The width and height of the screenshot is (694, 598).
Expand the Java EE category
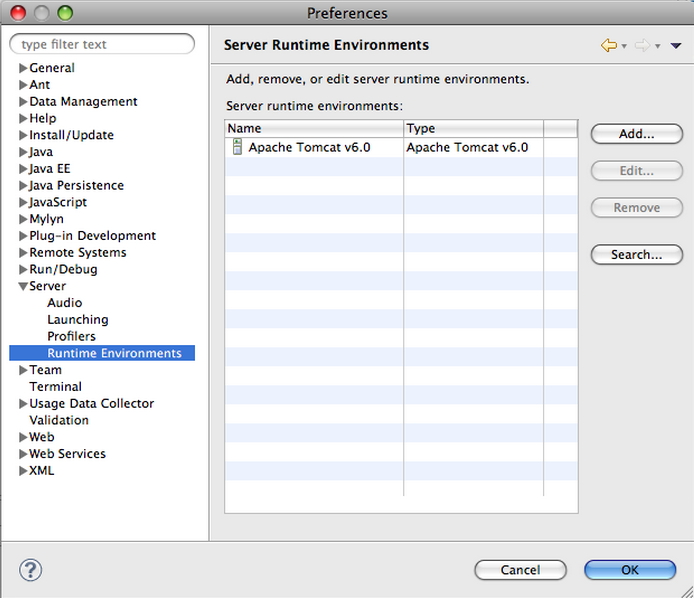[x=23, y=169]
